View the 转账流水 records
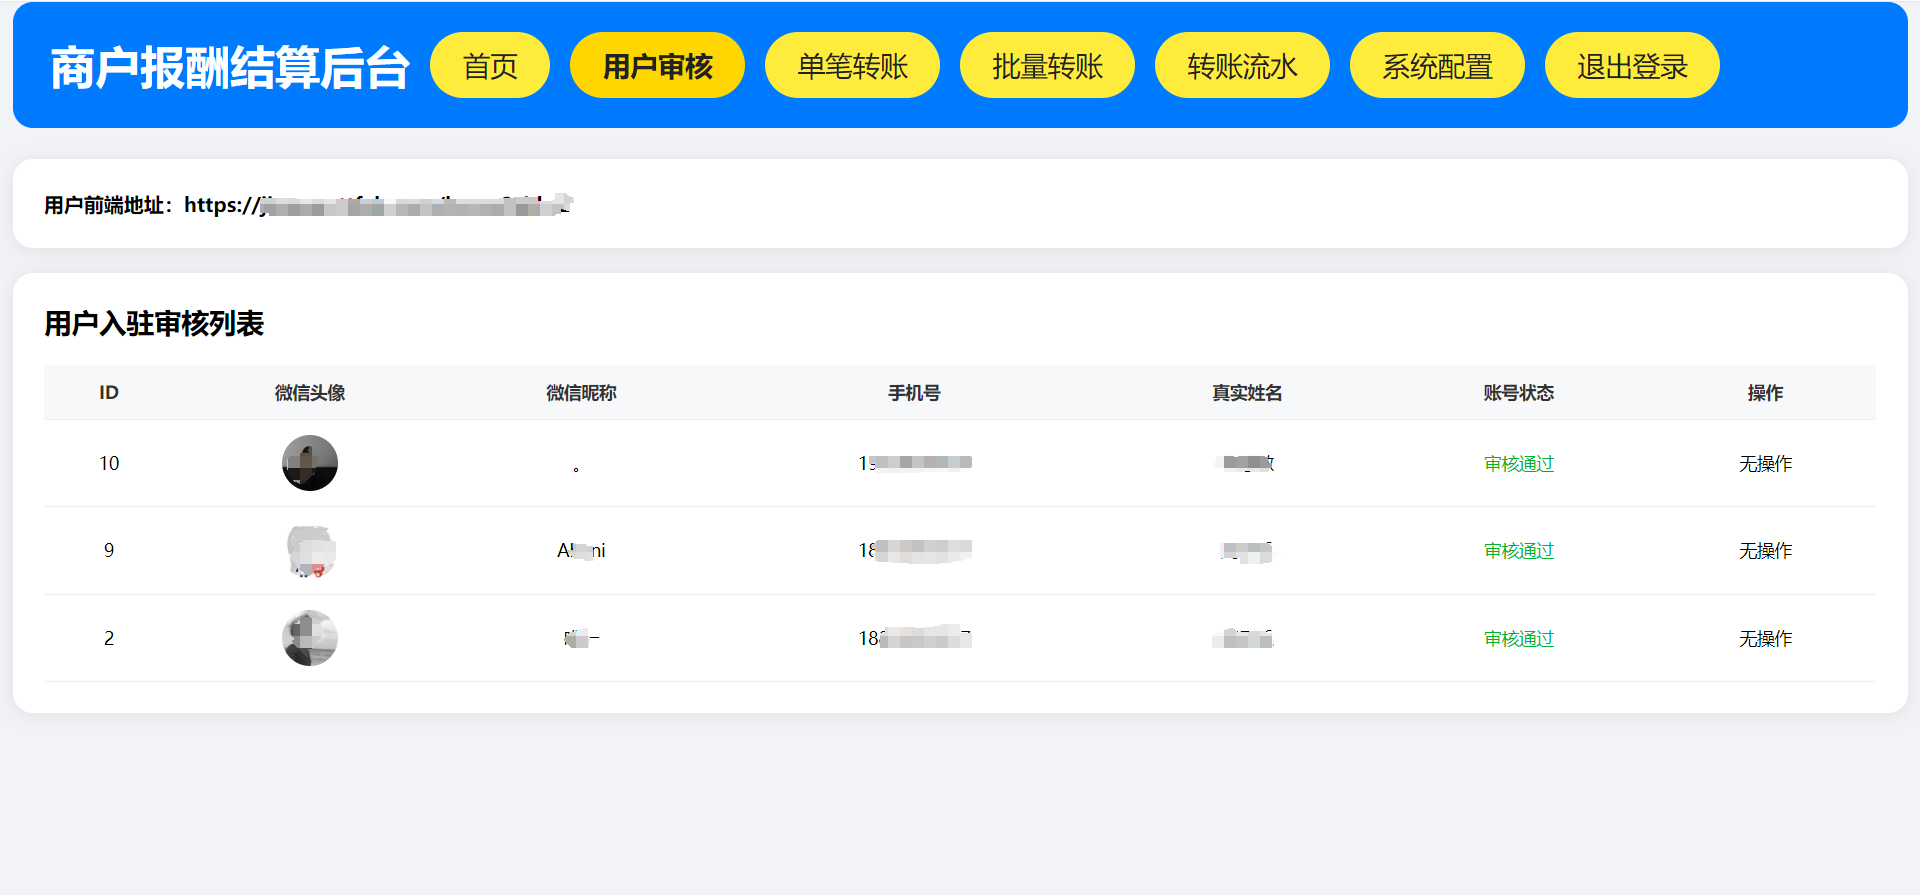Image resolution: width=1920 pixels, height=895 pixels. point(1242,65)
